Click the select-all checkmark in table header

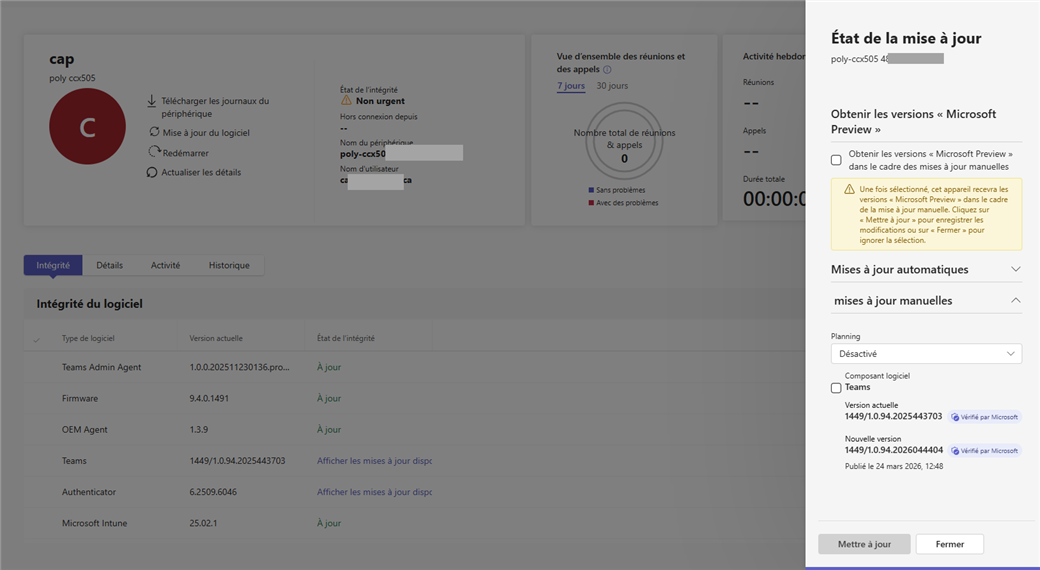click(37, 339)
